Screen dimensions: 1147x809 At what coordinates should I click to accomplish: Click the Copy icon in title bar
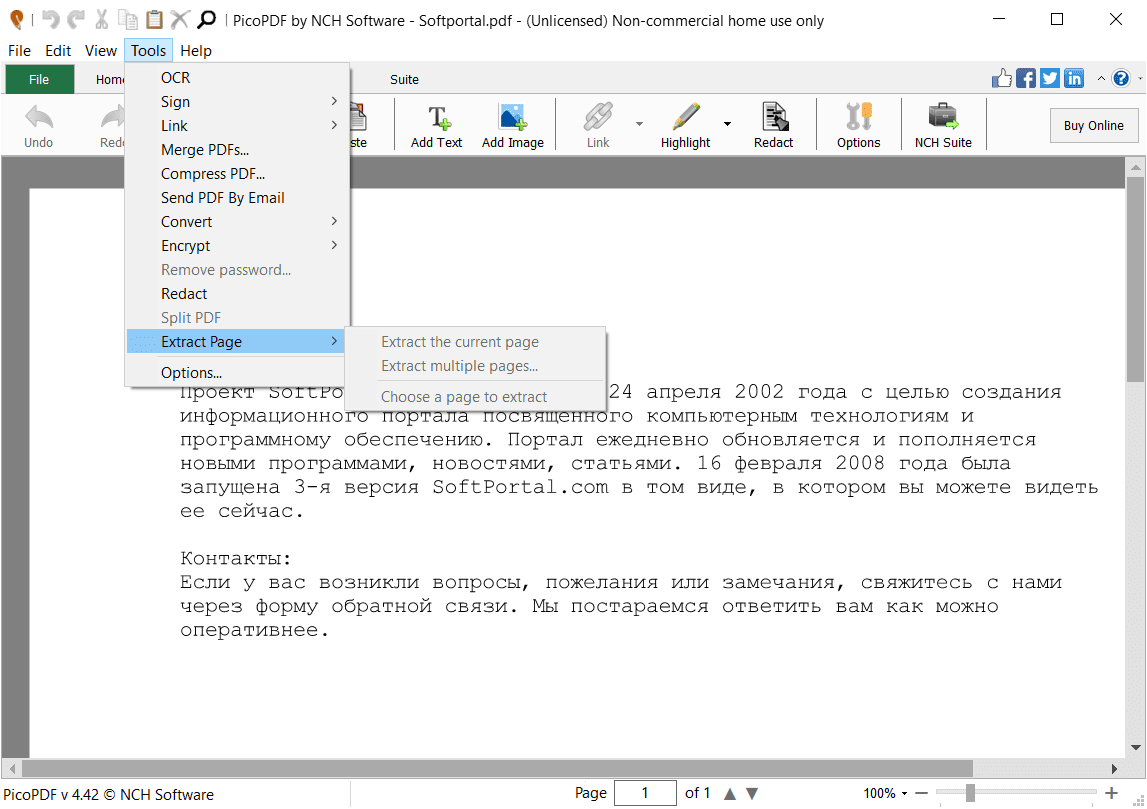[x=128, y=19]
